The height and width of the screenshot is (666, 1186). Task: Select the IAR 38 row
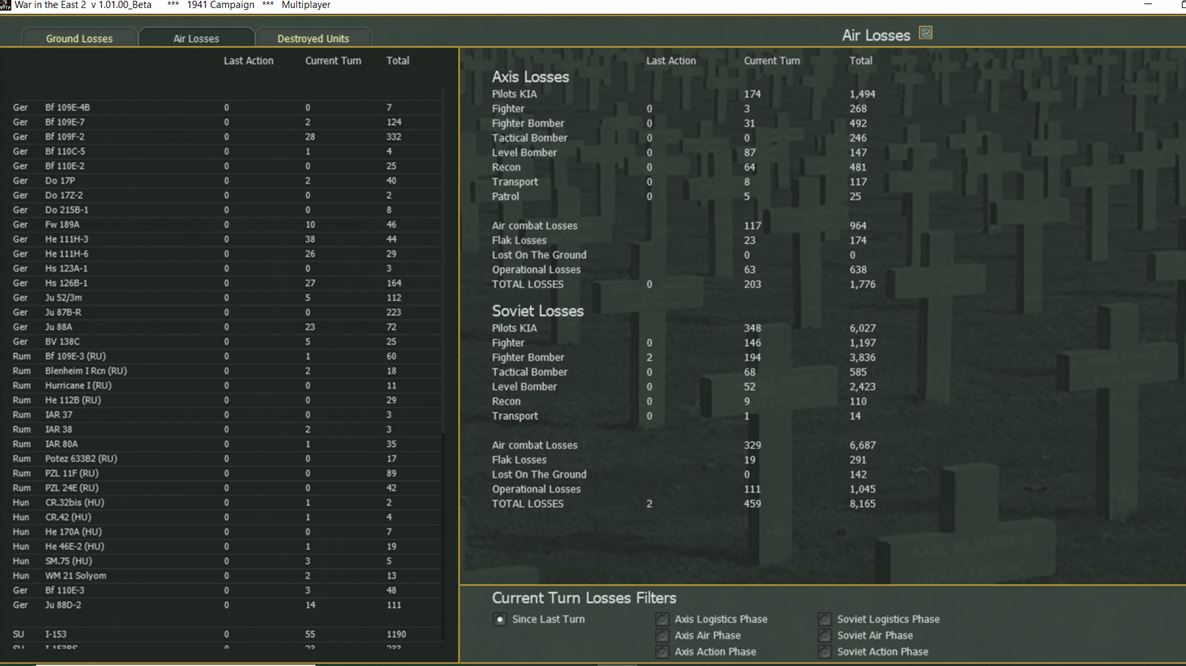(225, 429)
